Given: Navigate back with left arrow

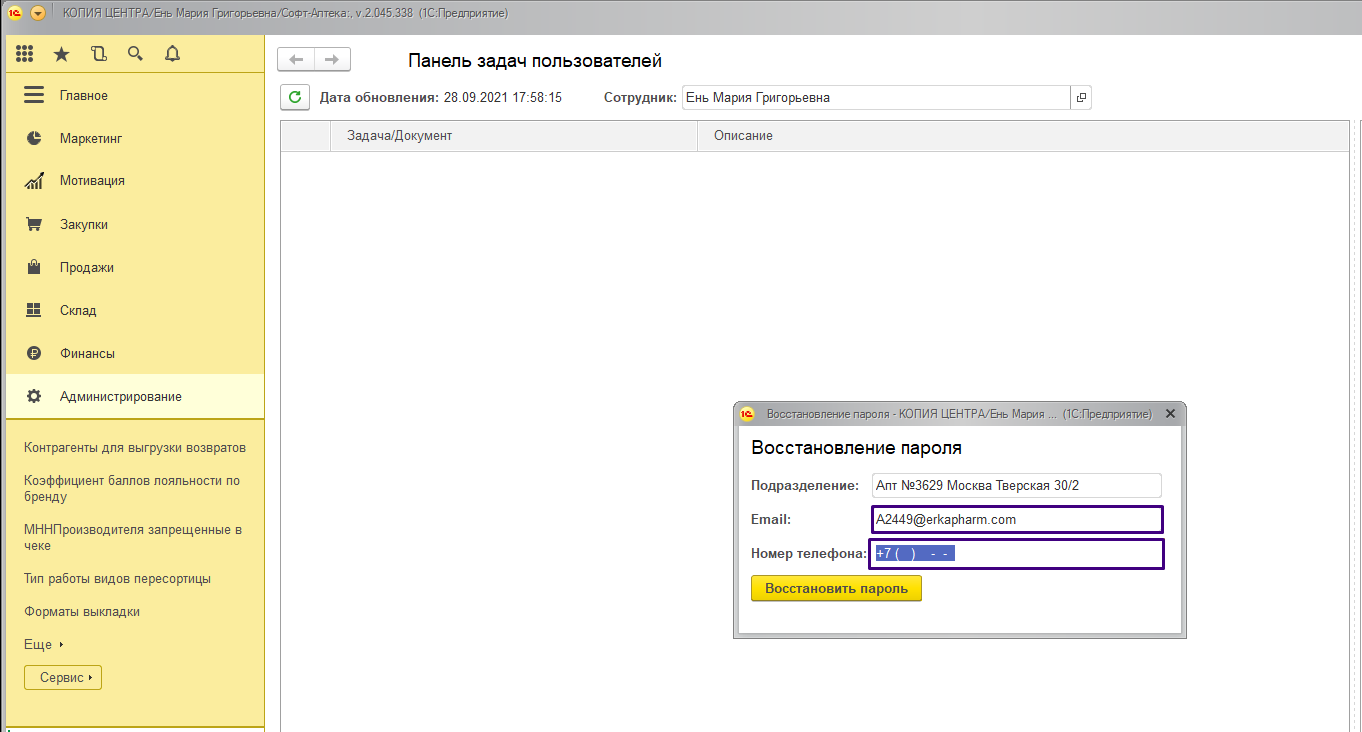Looking at the screenshot, I should tap(296, 60).
